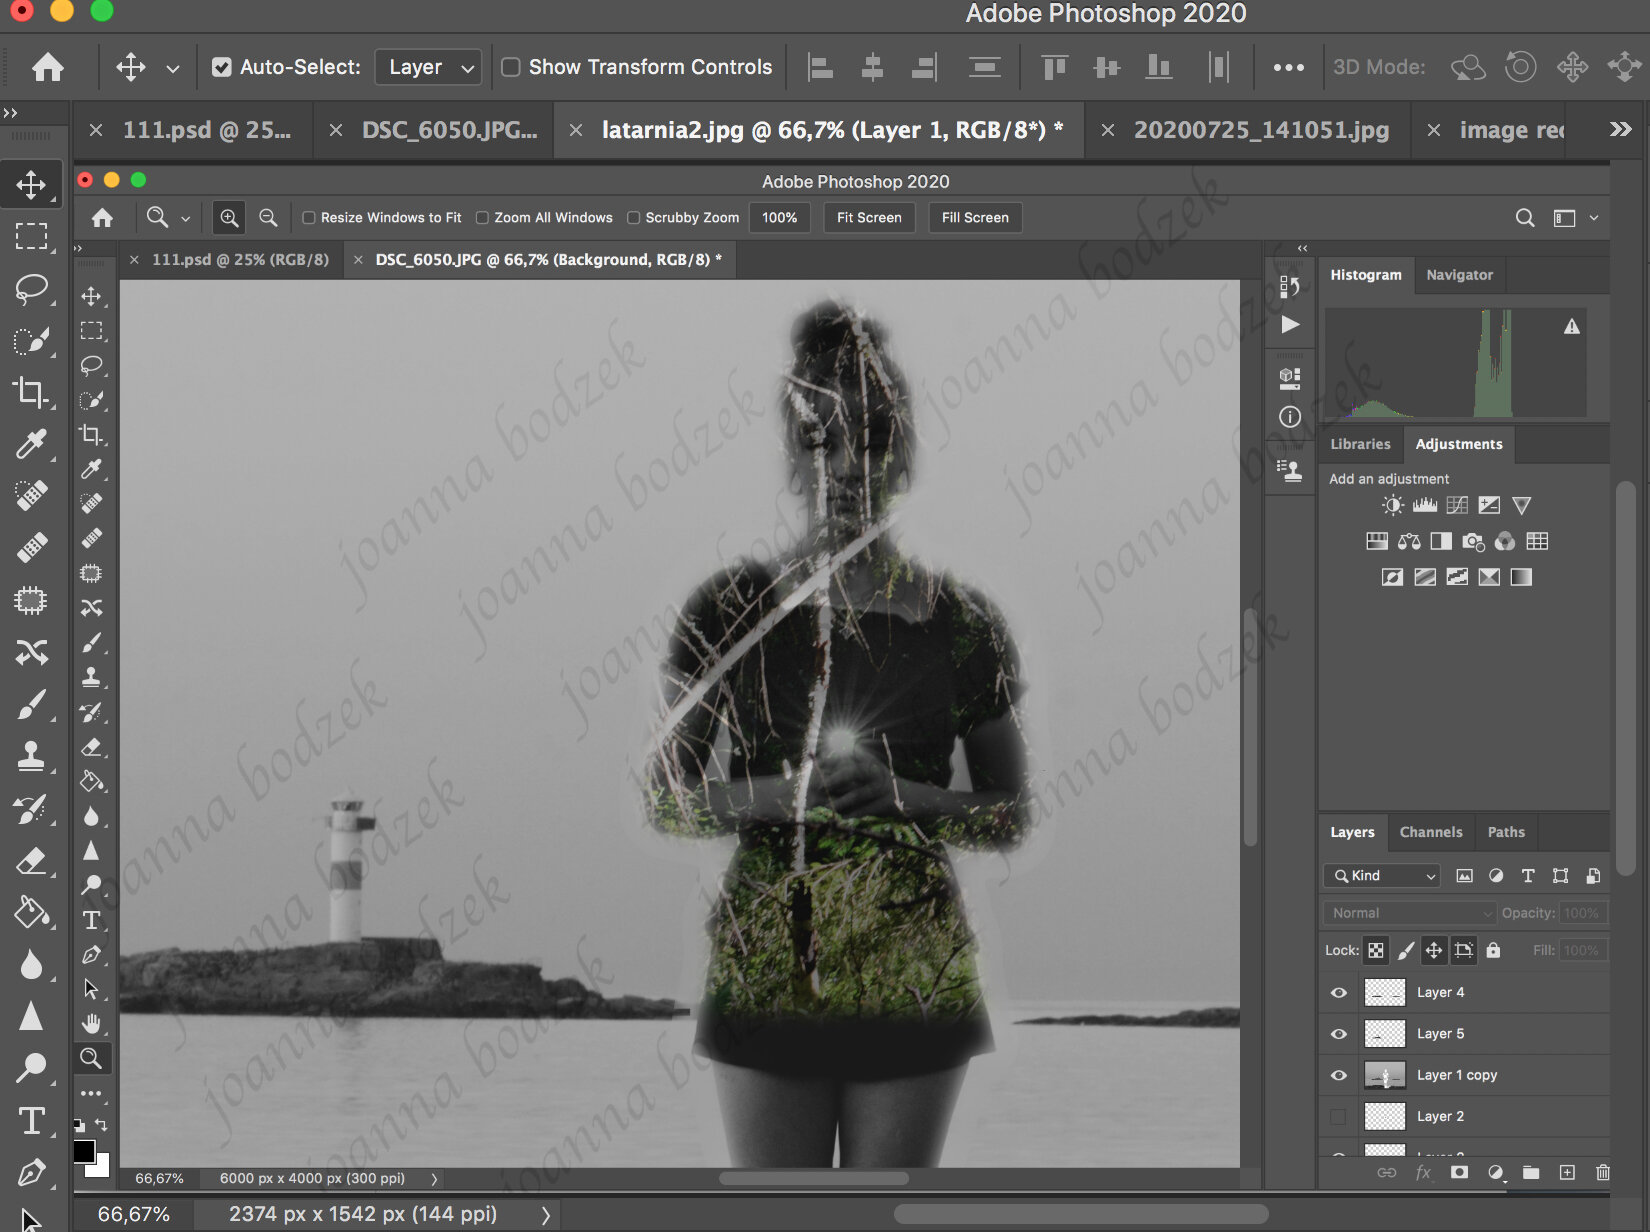Open the Normal blend mode dropdown
The height and width of the screenshot is (1232, 1650).
(1409, 913)
